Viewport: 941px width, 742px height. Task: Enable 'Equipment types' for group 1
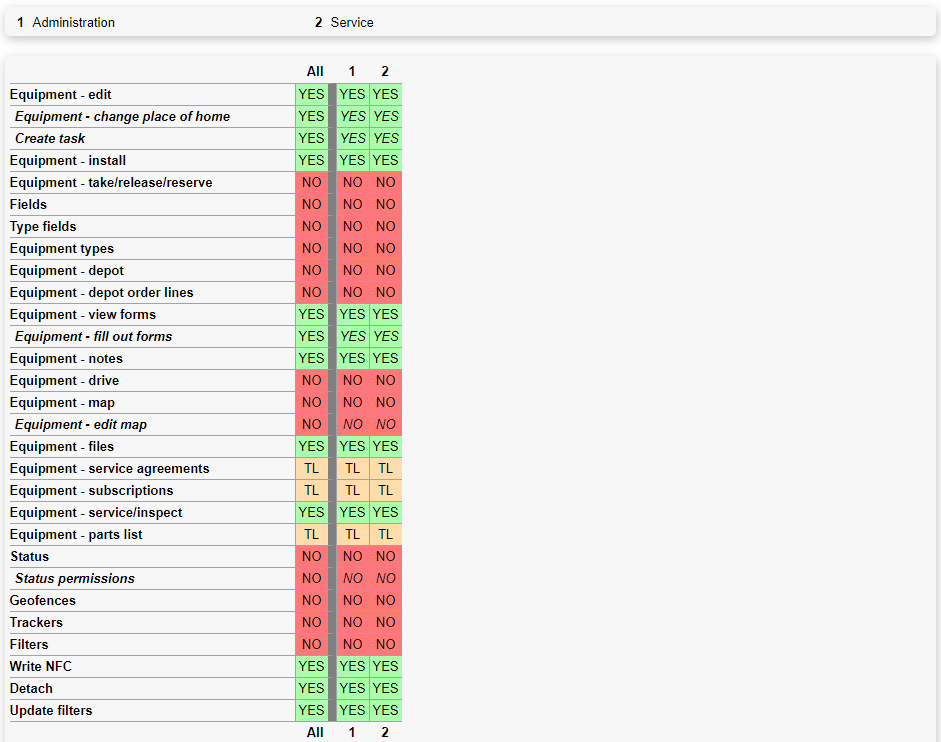(352, 249)
